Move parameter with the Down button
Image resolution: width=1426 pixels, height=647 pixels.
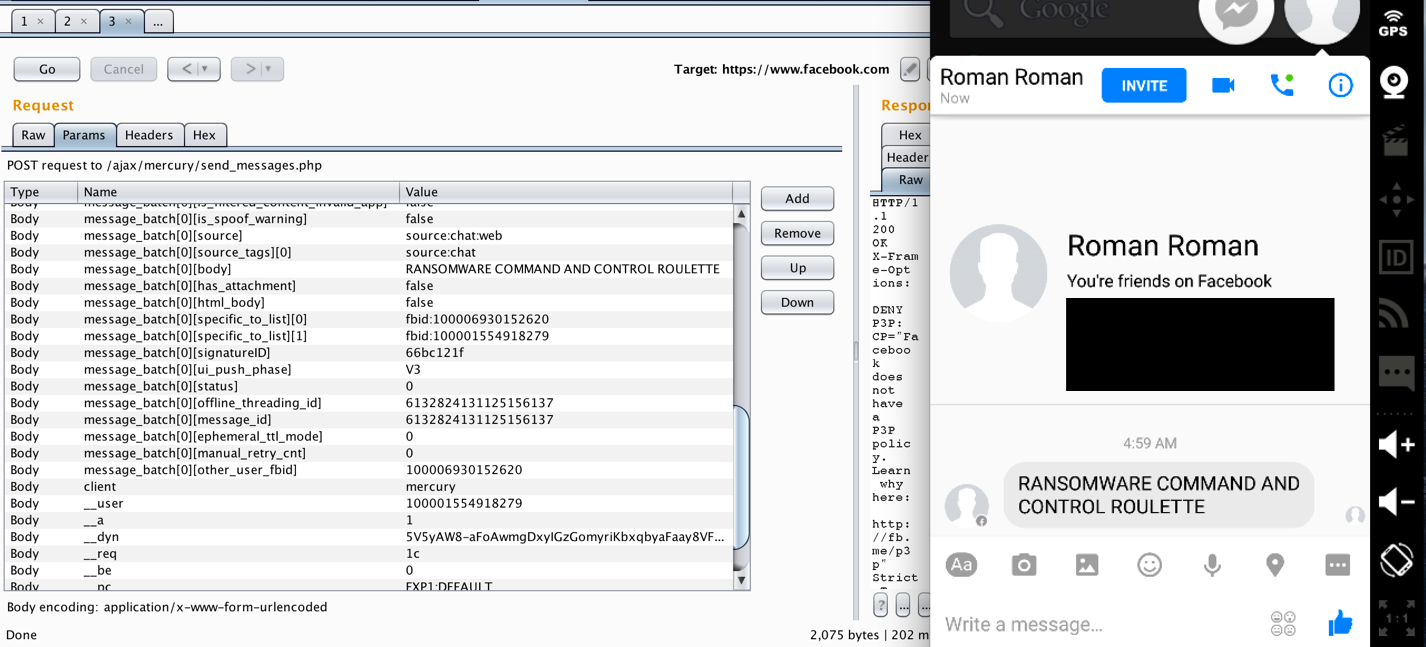point(797,302)
